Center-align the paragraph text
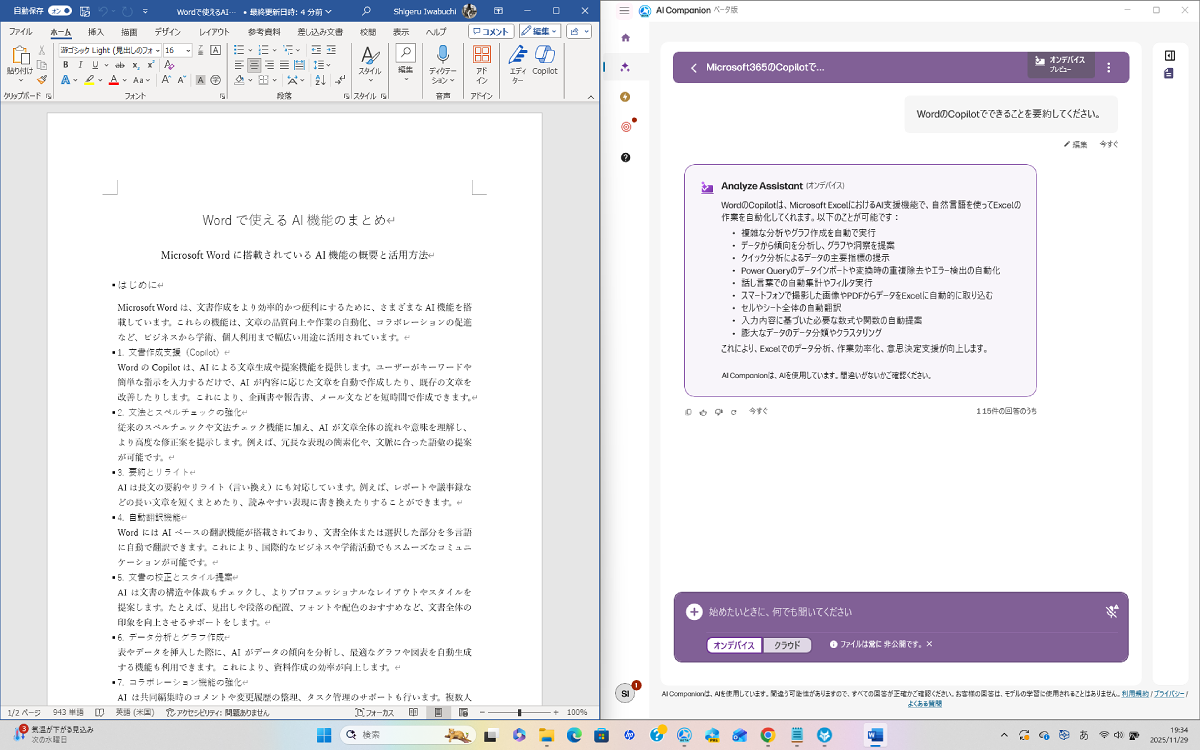This screenshot has height=750, width=1200. coord(255,65)
